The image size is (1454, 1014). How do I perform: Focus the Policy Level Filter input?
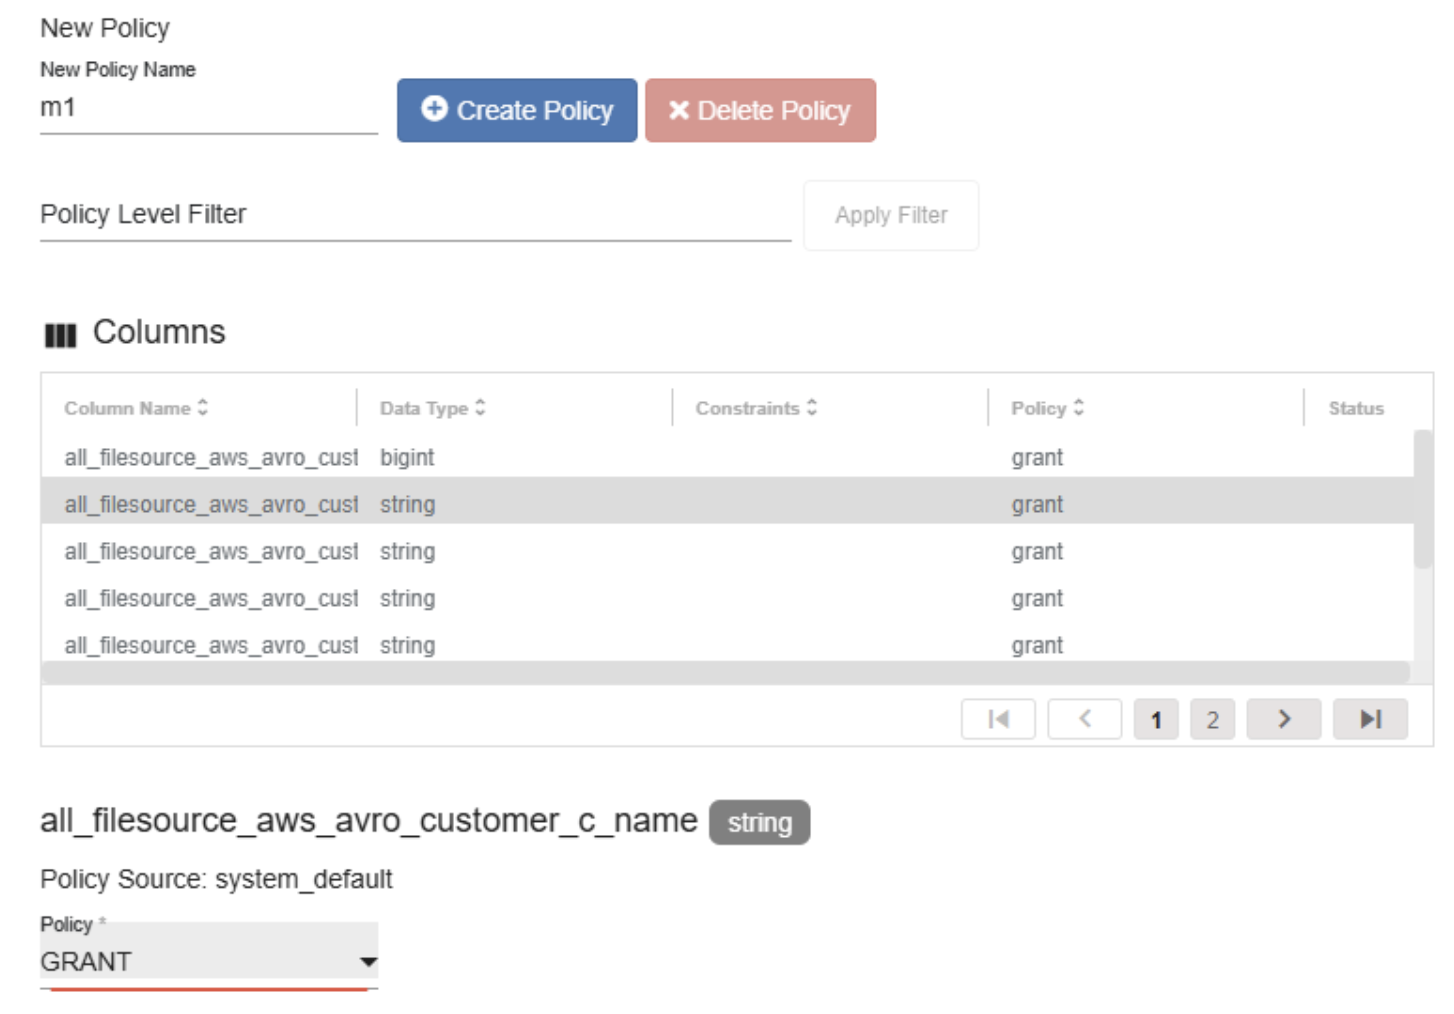point(415,215)
